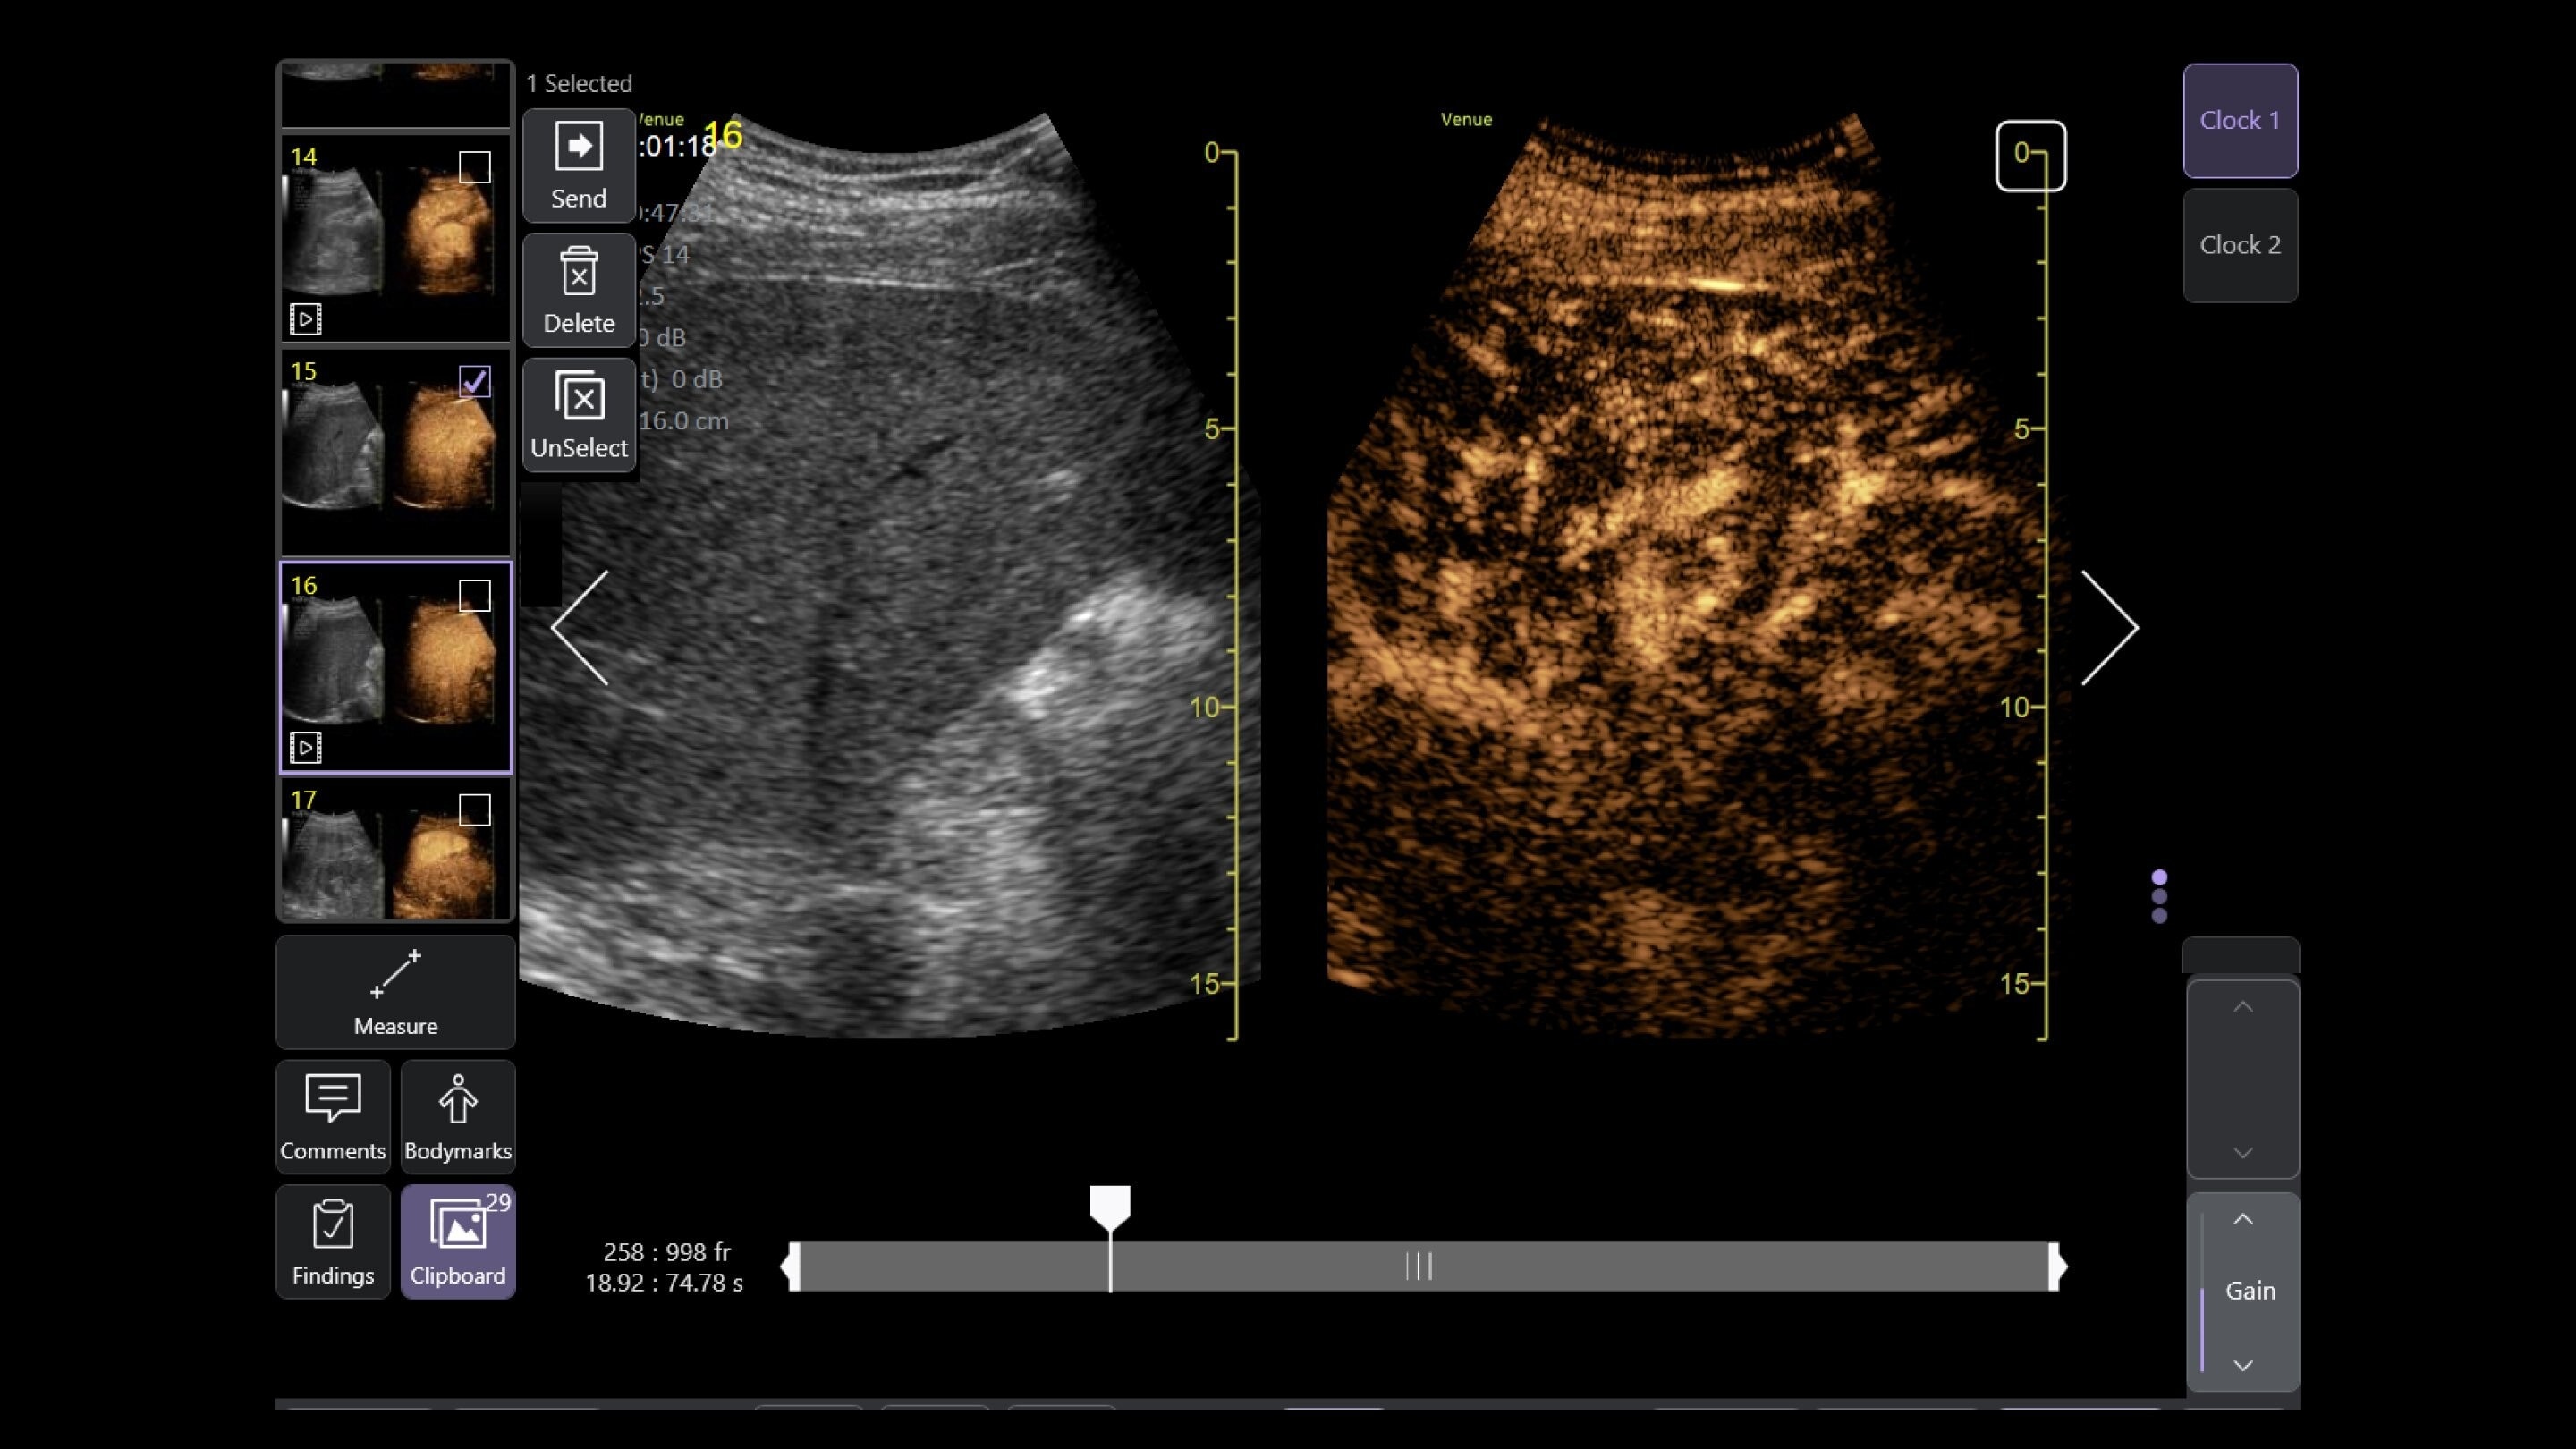Screen dimensions: 2576x1449
Task: Select clip thumbnail 17
Action: tap(390, 860)
